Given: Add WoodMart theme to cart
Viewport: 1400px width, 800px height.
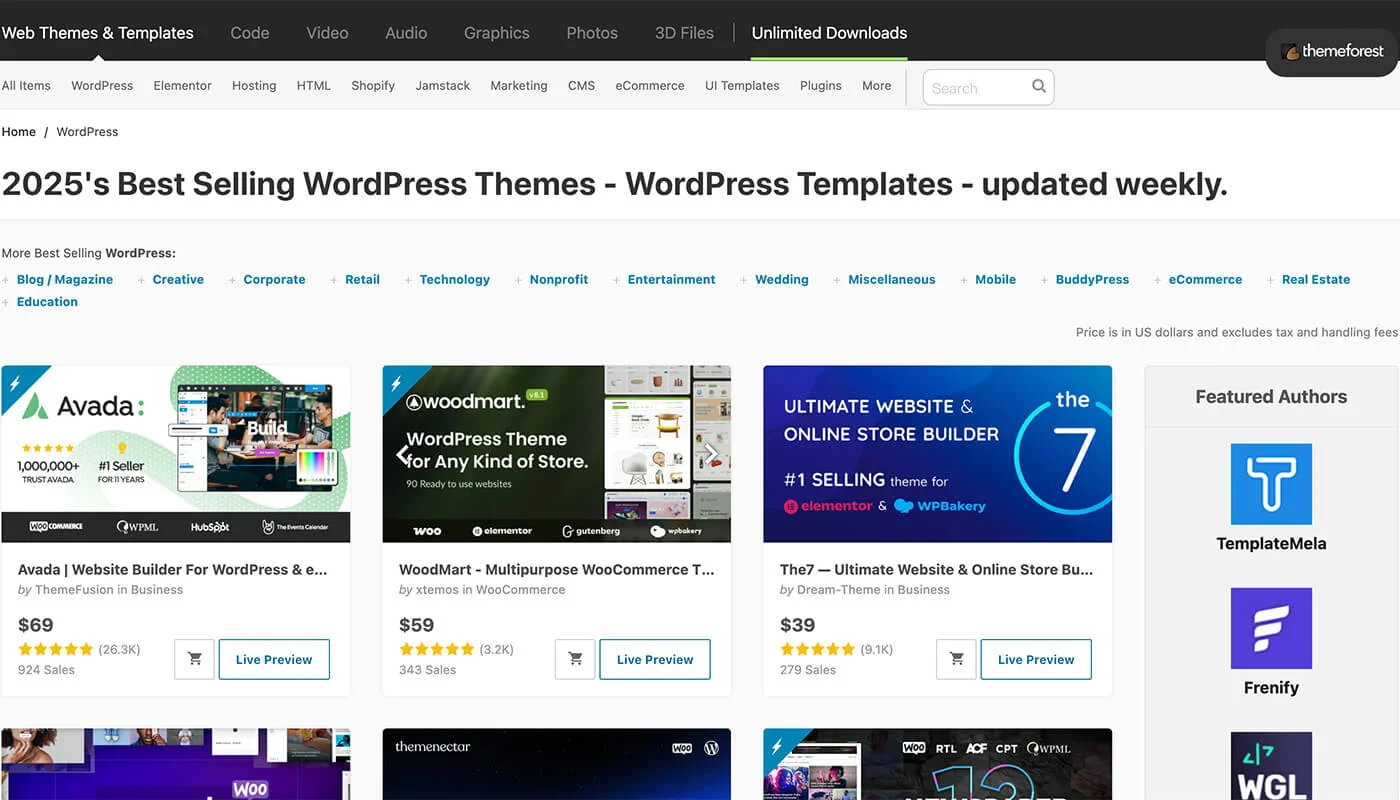Looking at the screenshot, I should pos(574,659).
